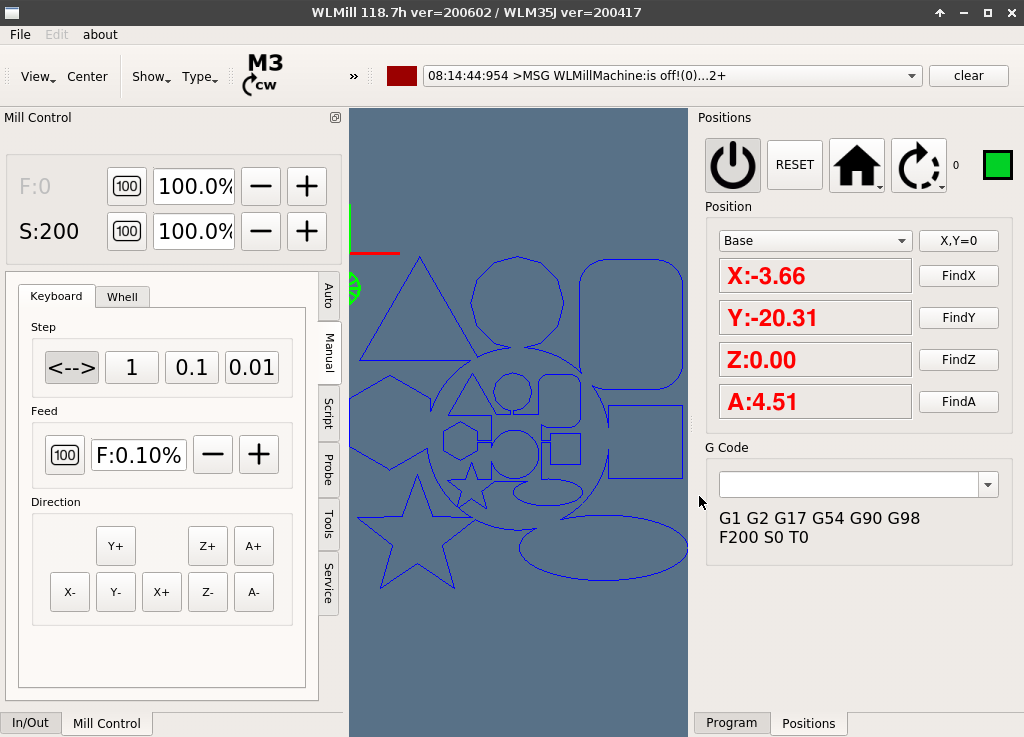Undock the Mill Control panel
The height and width of the screenshot is (737, 1024).
[335, 118]
